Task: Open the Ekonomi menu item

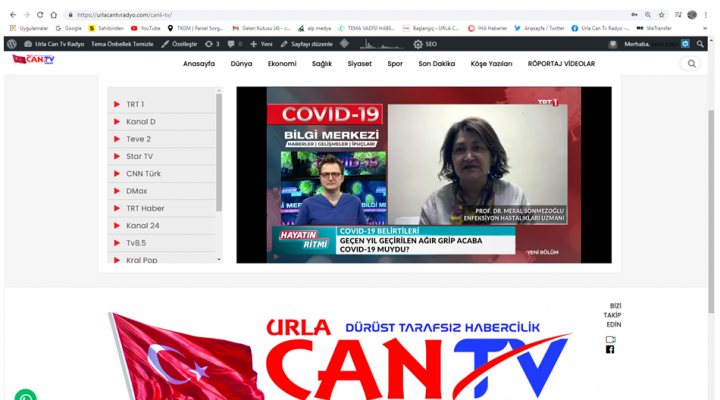Action: (x=282, y=63)
